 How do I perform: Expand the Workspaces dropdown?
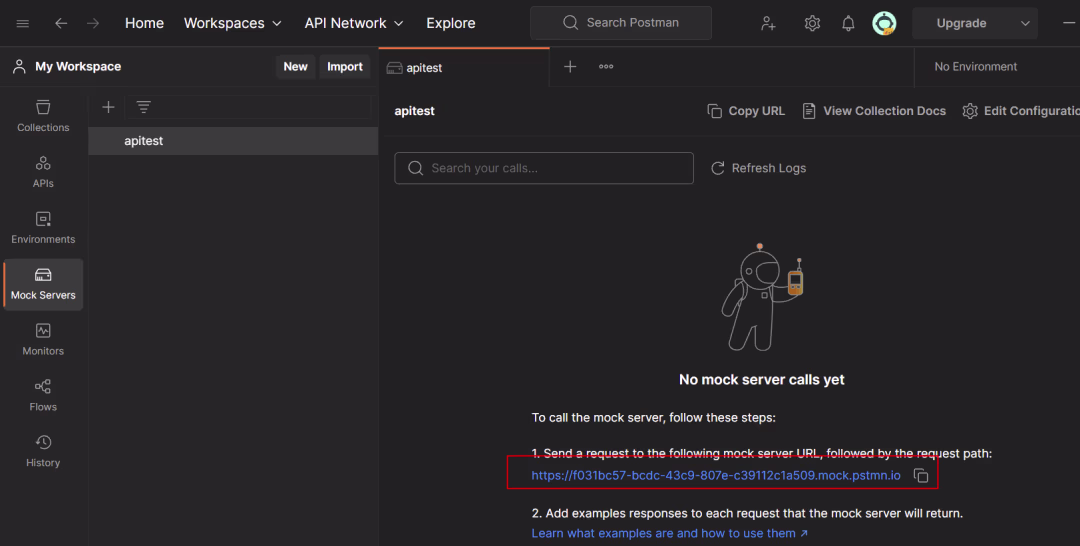click(232, 23)
